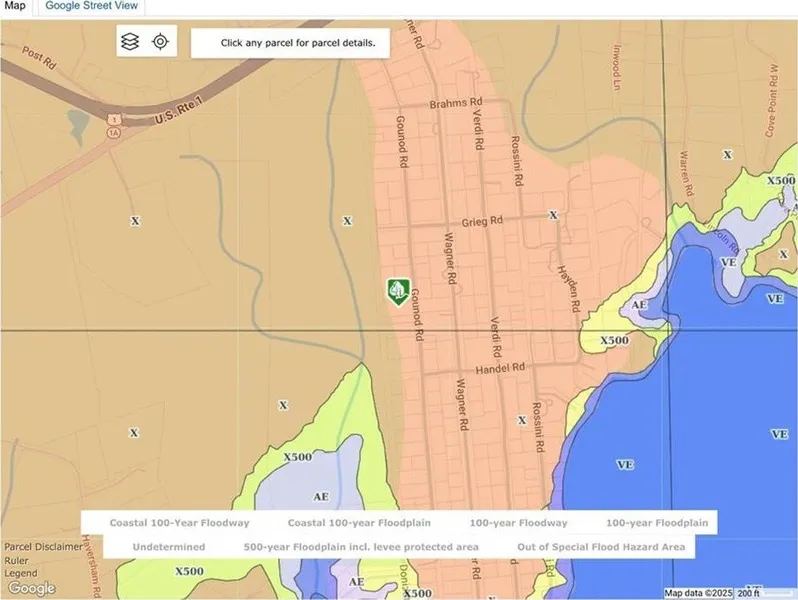Click the Google logo
Viewport: 798px width, 600px height.
point(31,588)
